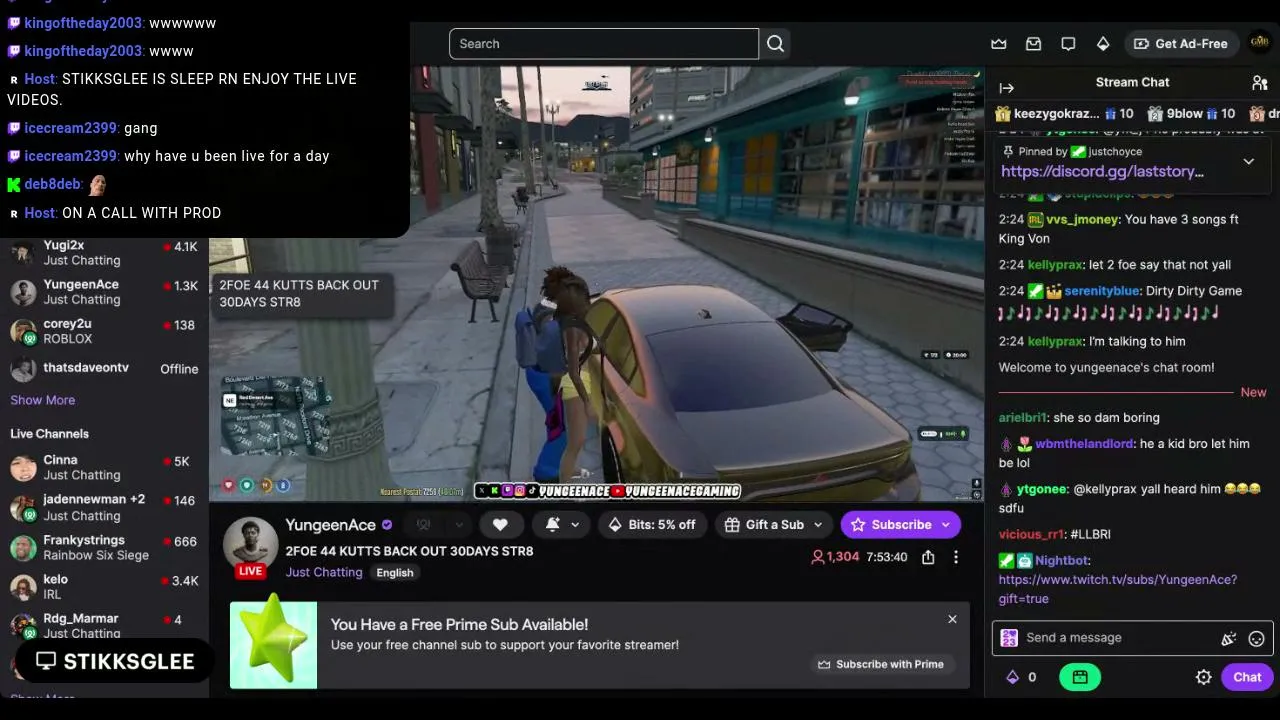This screenshot has width=1280, height=720.
Task: Share the stream via share icon
Action: (x=928, y=557)
